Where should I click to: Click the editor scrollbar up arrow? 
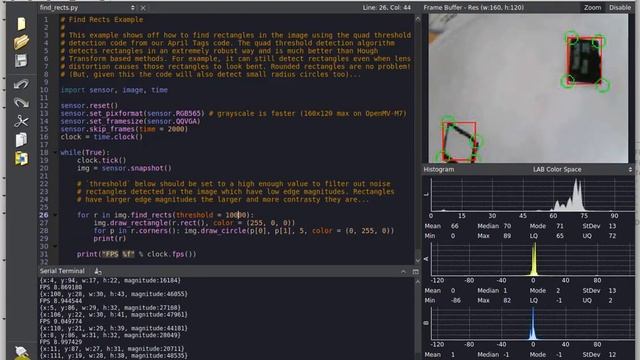[418, 19]
